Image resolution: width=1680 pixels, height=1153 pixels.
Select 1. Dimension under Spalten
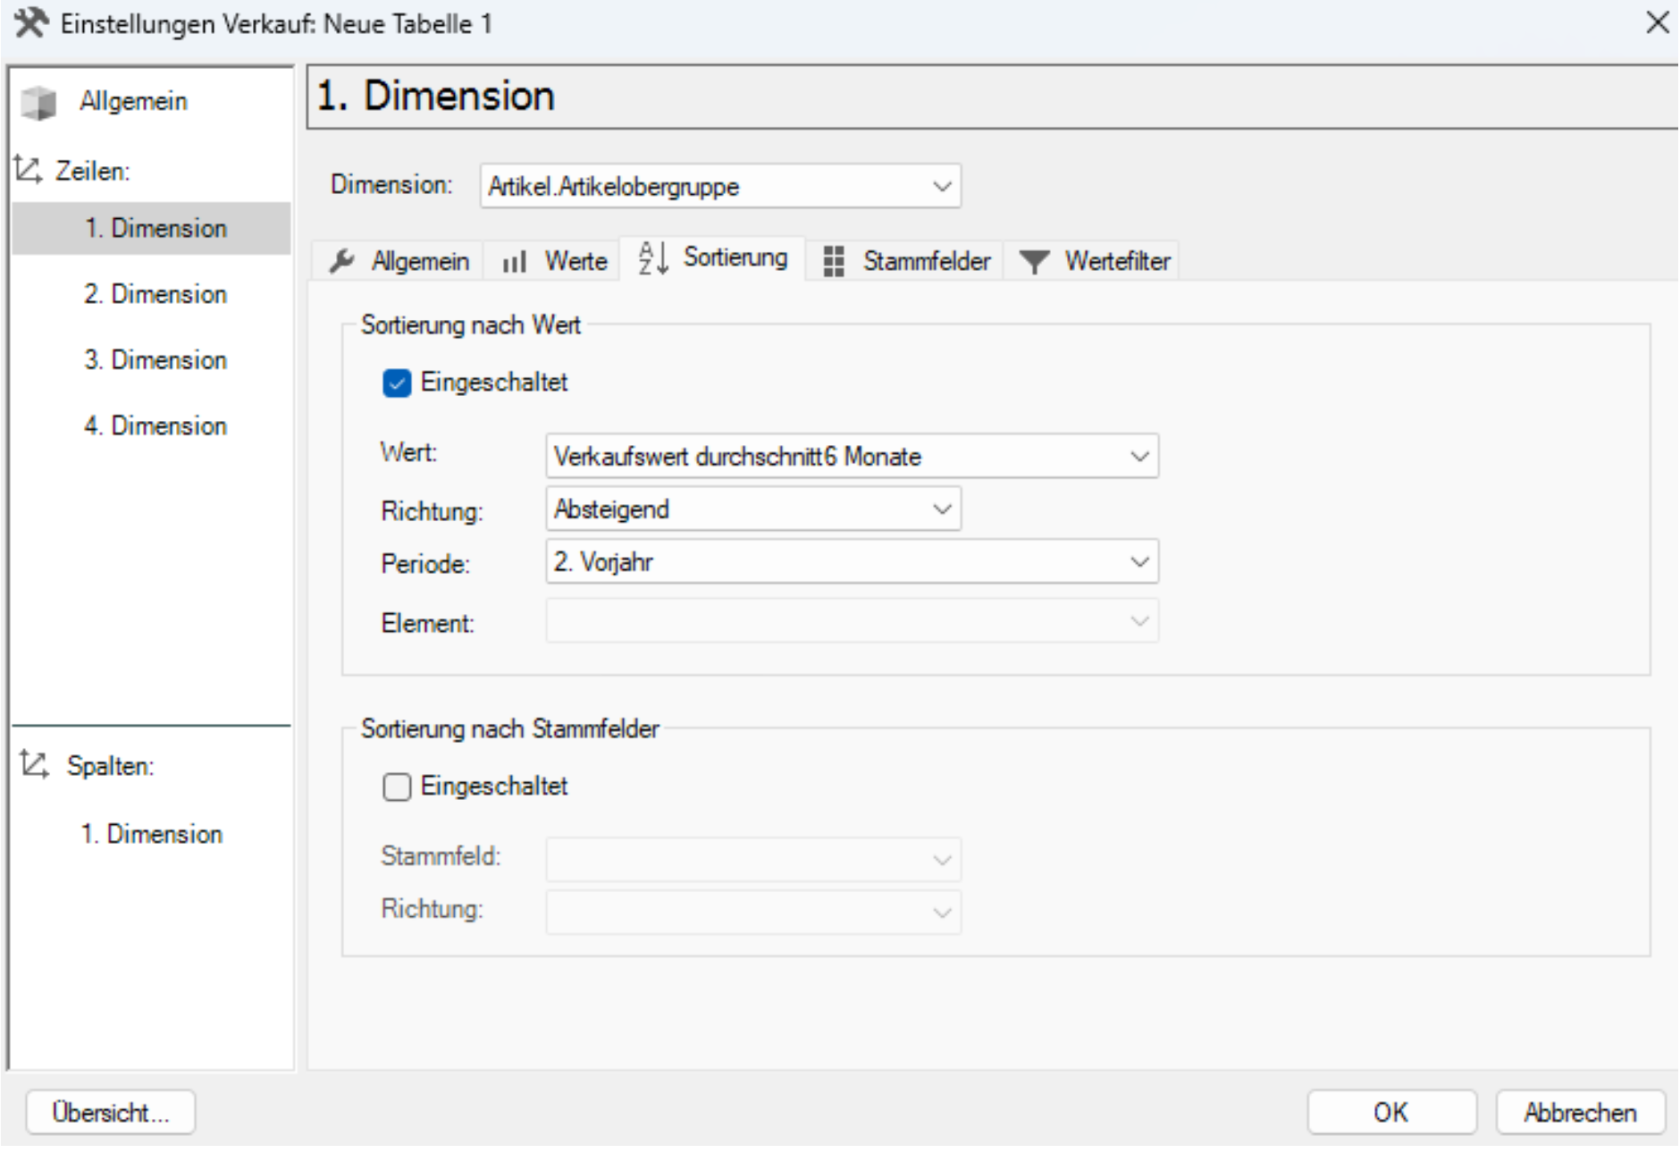click(152, 834)
